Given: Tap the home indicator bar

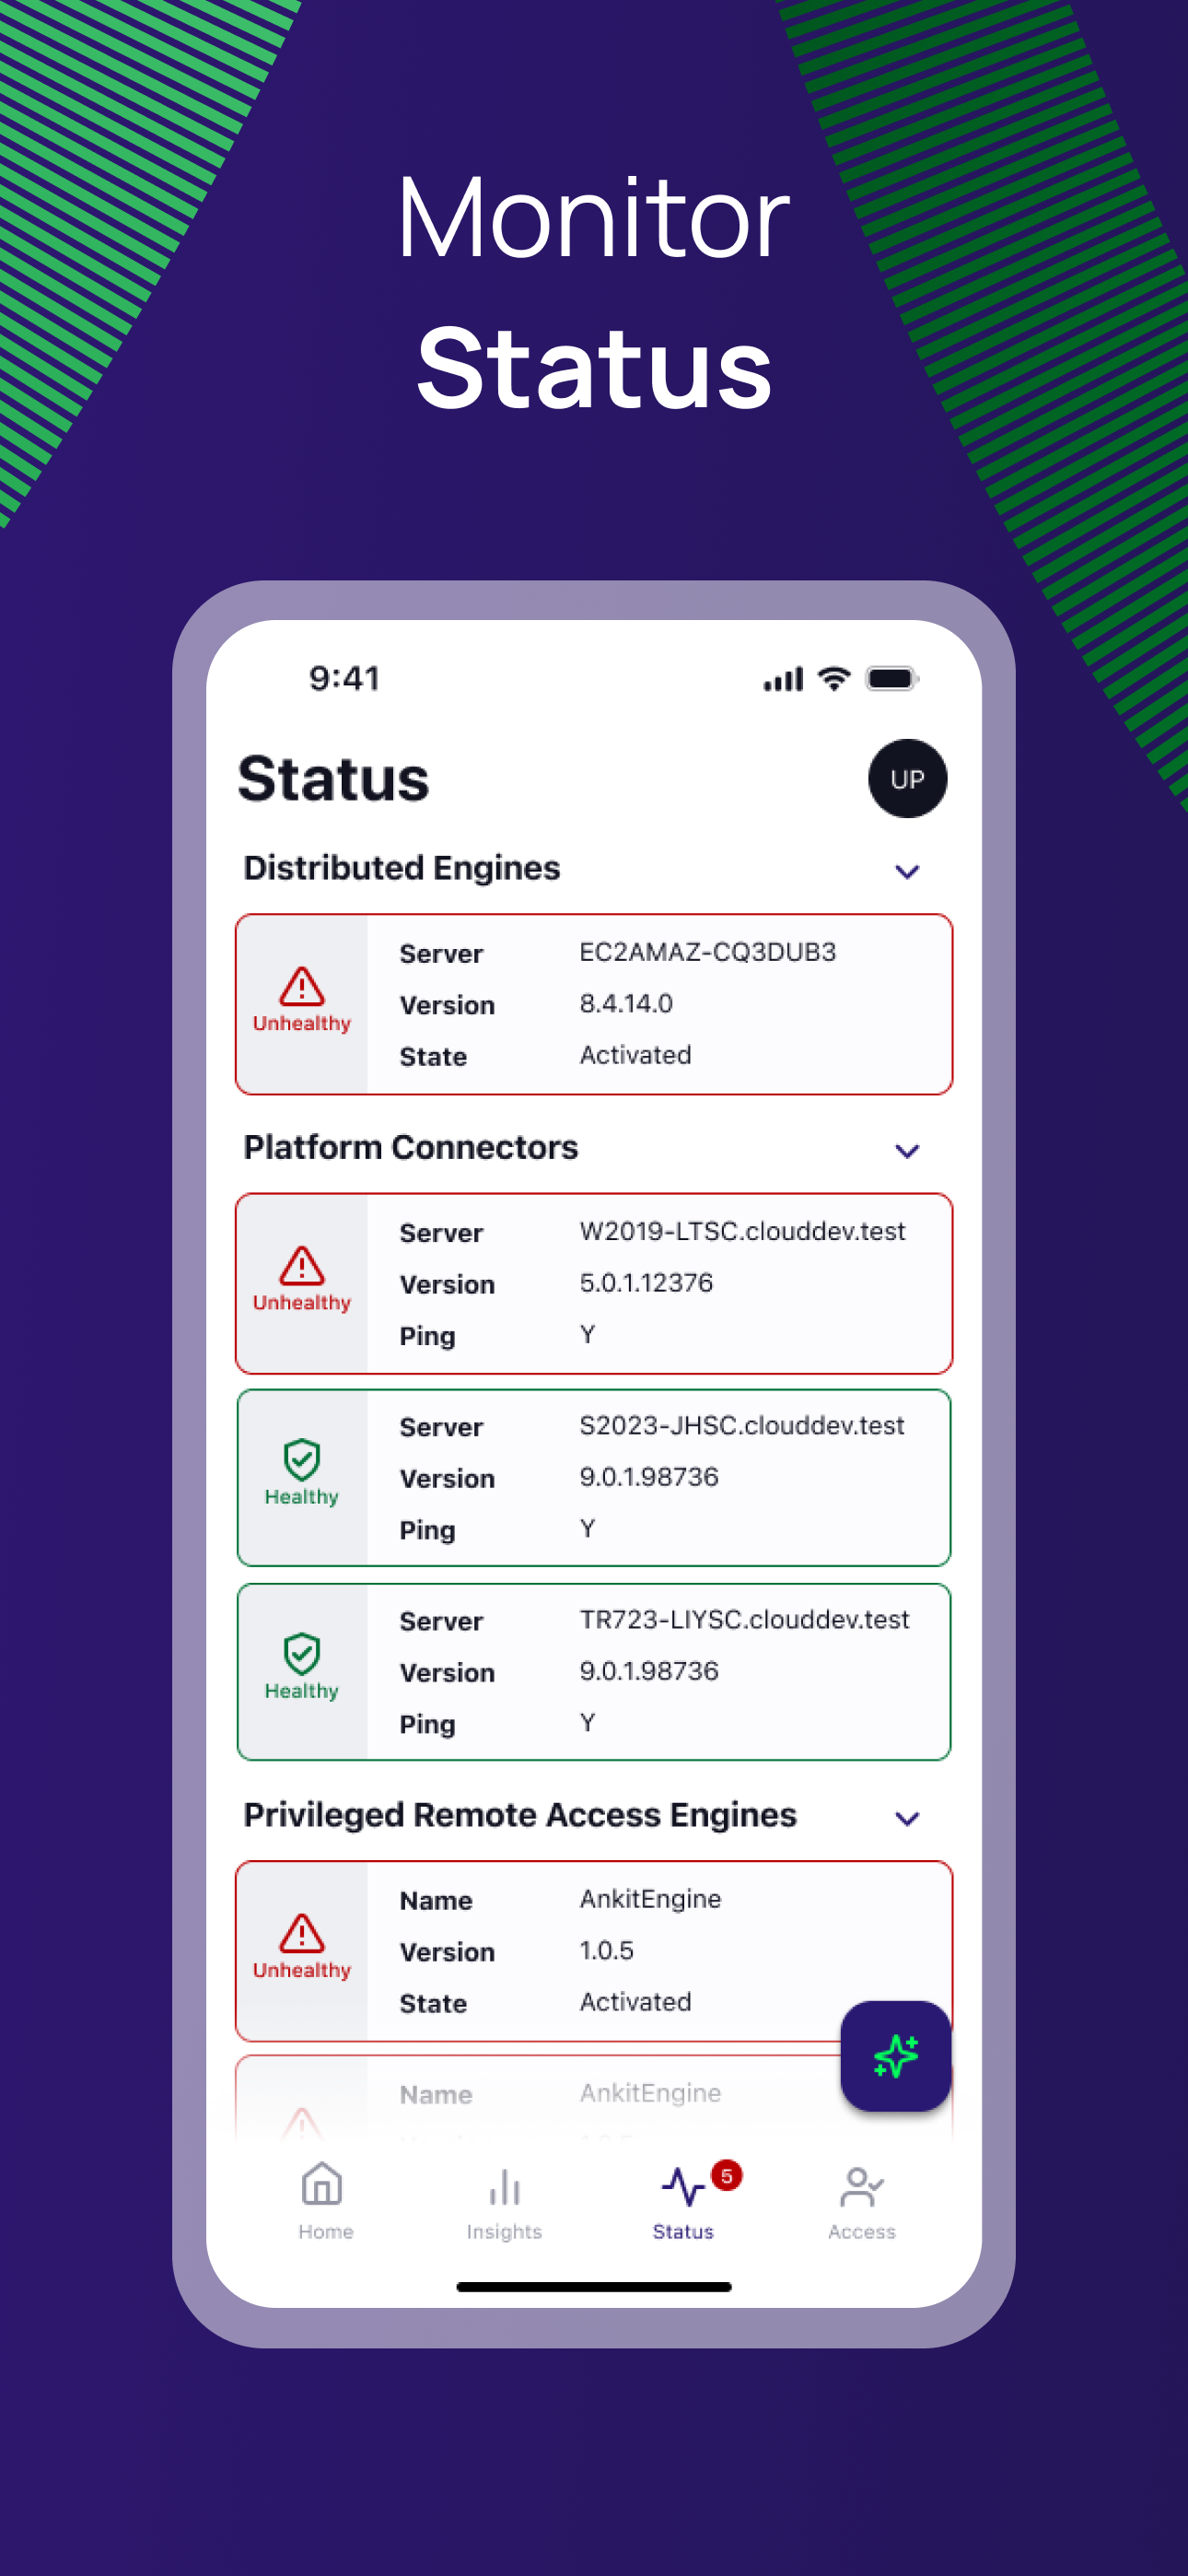Looking at the screenshot, I should tap(594, 2286).
